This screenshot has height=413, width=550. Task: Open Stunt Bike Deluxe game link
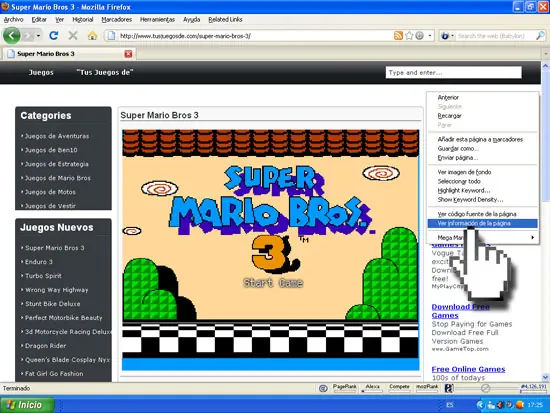pyautogui.click(x=53, y=304)
